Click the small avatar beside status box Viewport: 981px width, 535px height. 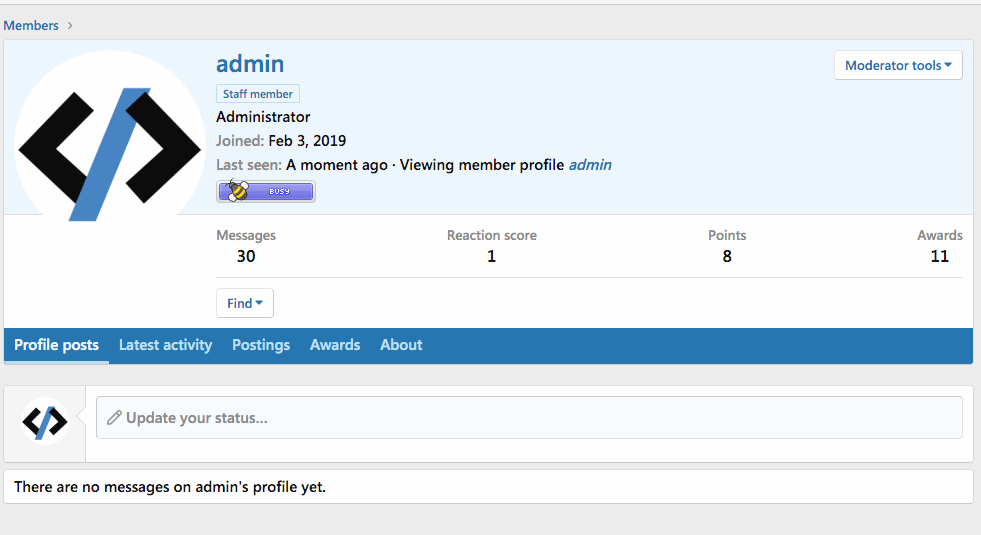tap(45, 422)
